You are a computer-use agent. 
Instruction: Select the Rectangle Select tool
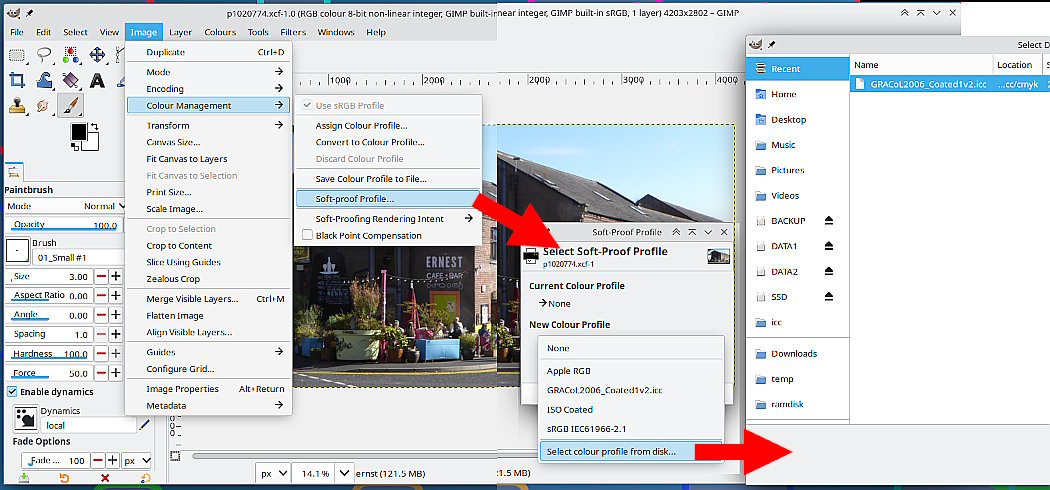(17, 55)
